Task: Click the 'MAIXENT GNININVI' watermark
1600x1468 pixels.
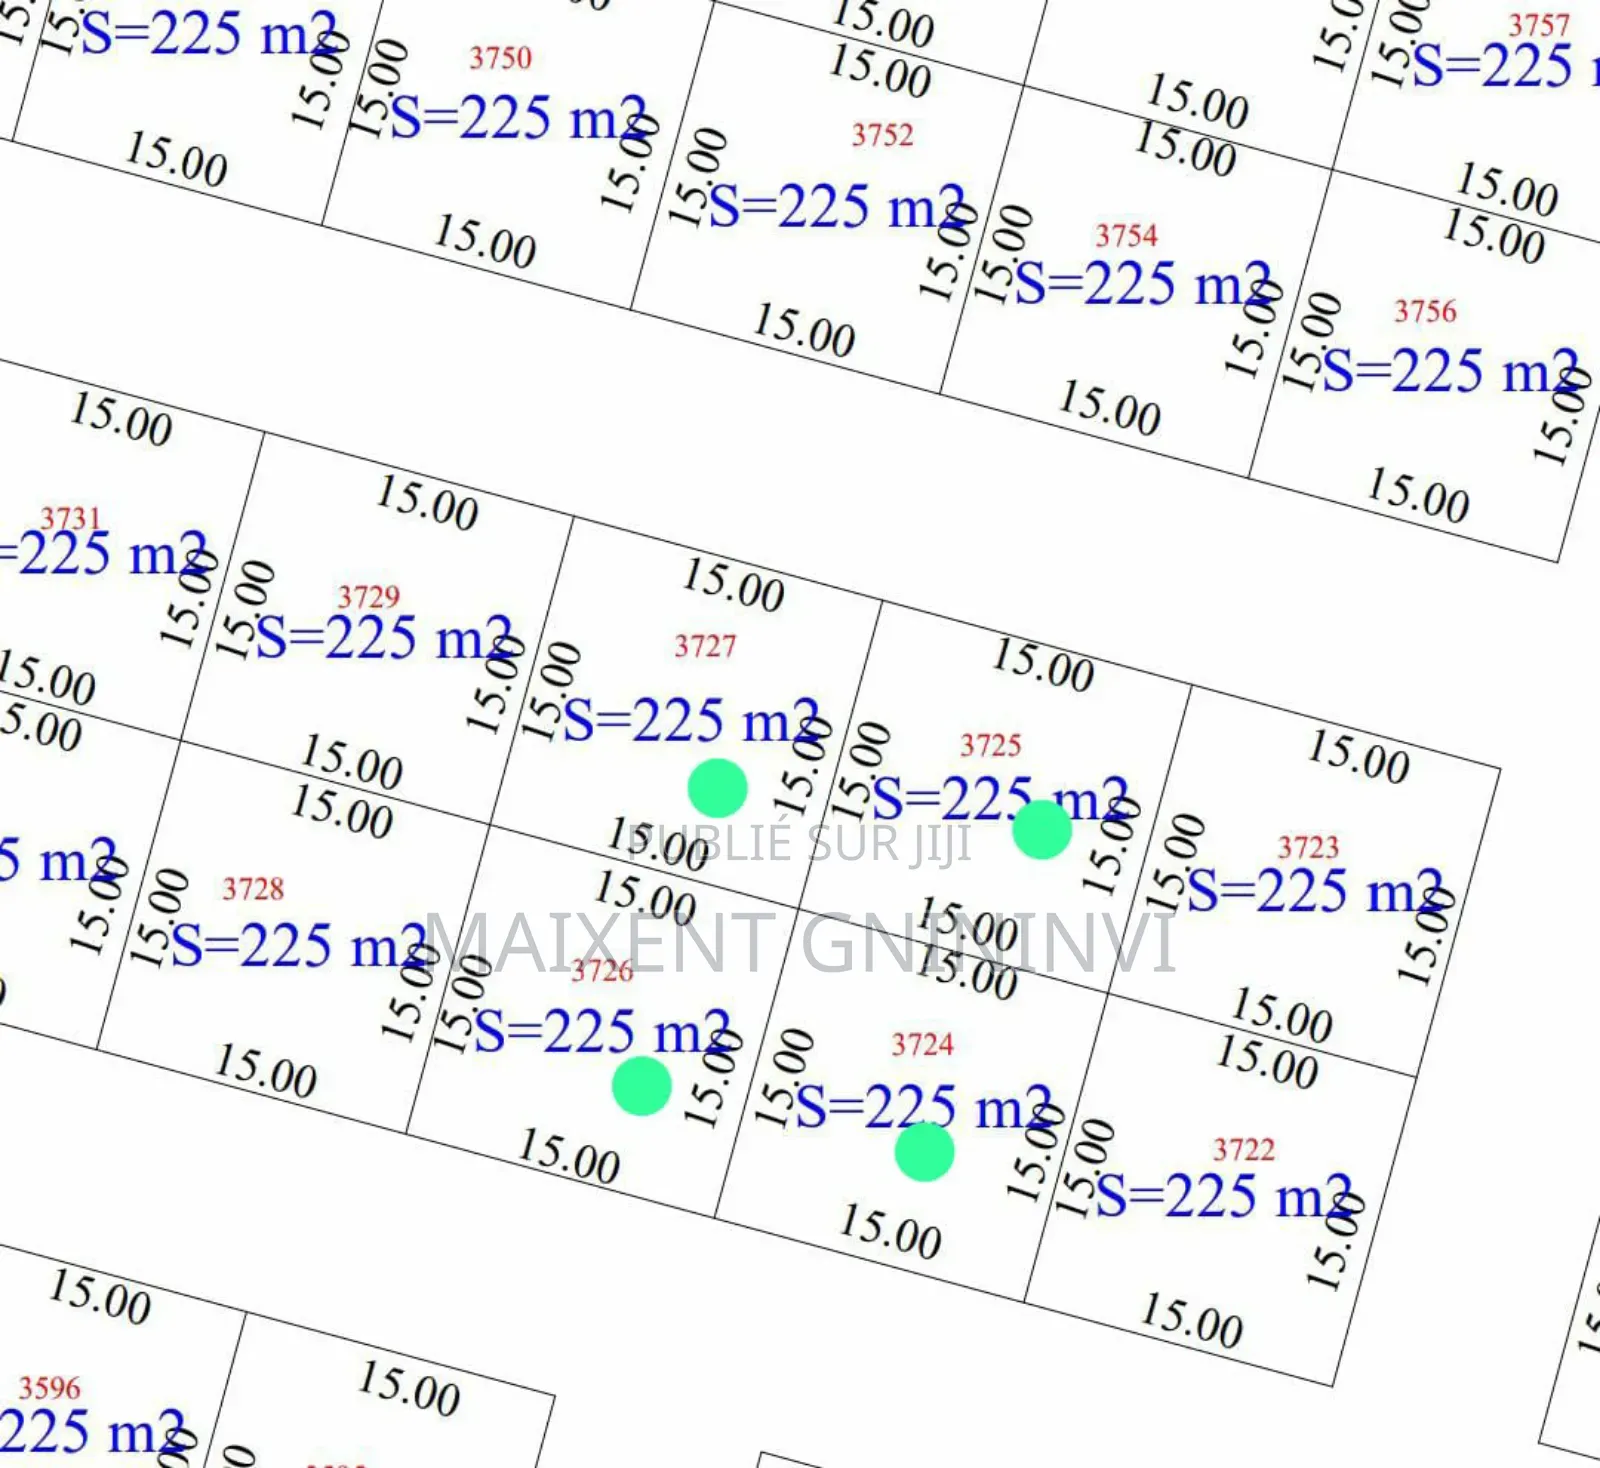Action: point(800,943)
